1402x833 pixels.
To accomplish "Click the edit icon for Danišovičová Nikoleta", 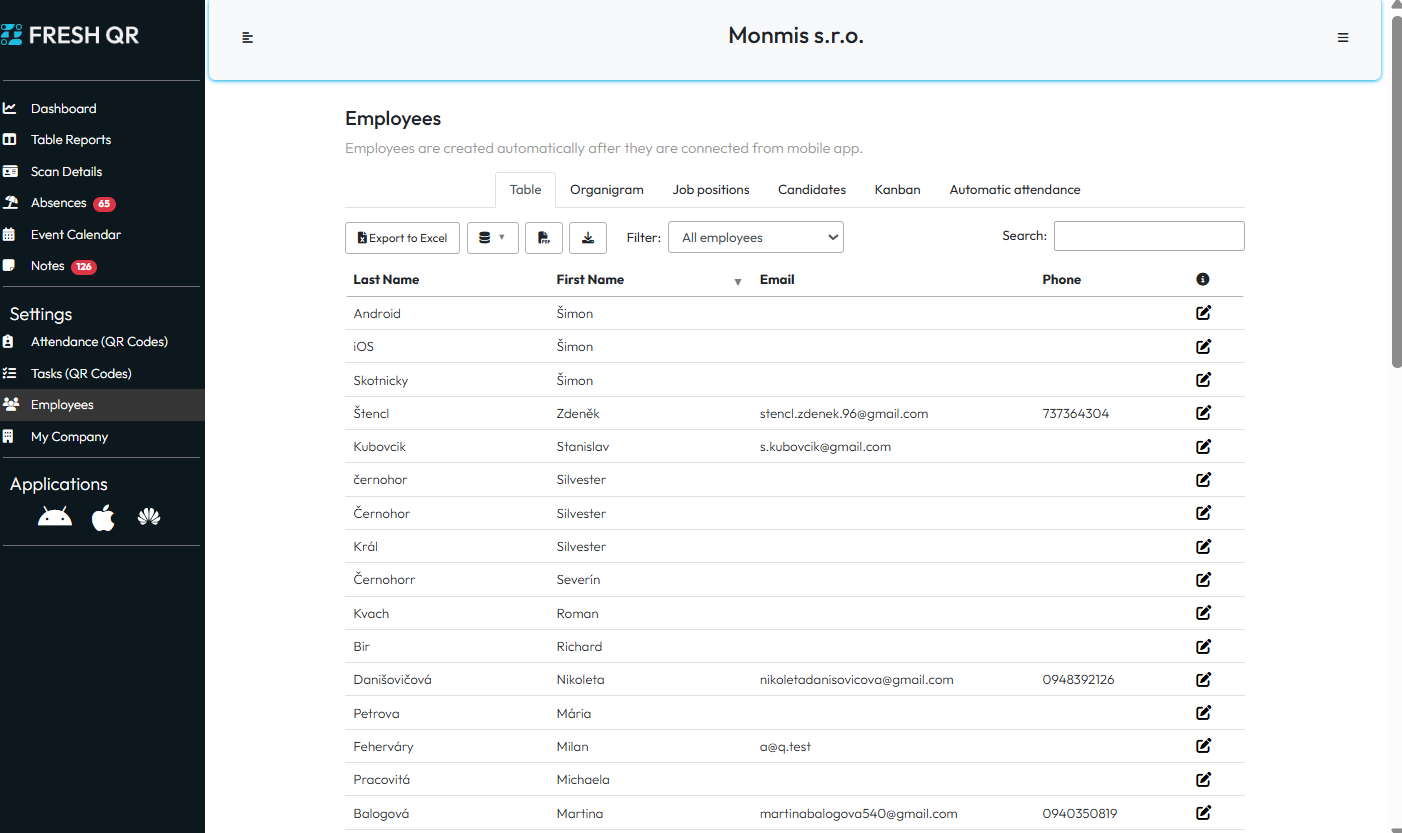I will [x=1203, y=679].
